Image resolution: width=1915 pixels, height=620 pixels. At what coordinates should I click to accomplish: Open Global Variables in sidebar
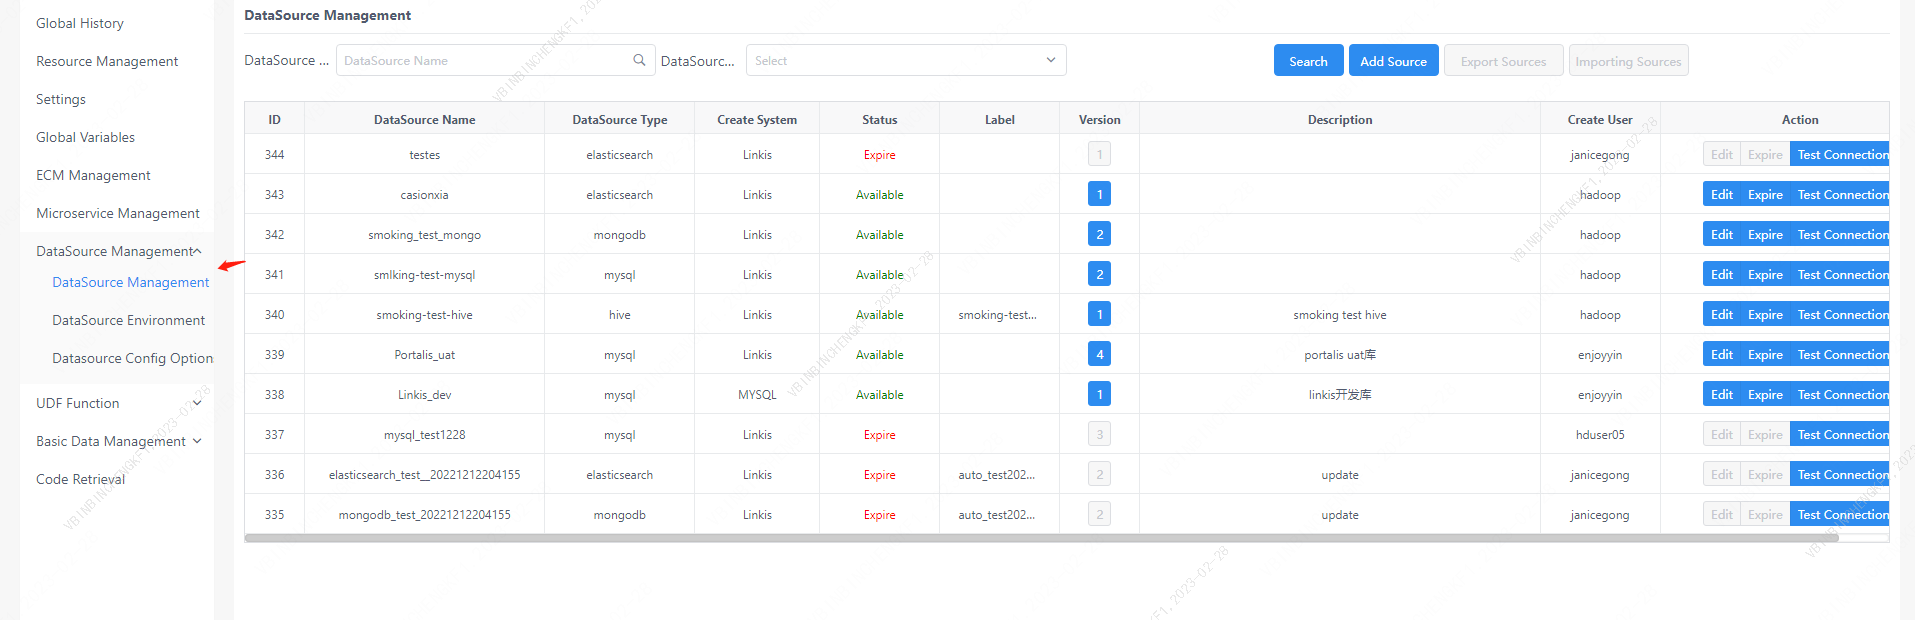[85, 137]
